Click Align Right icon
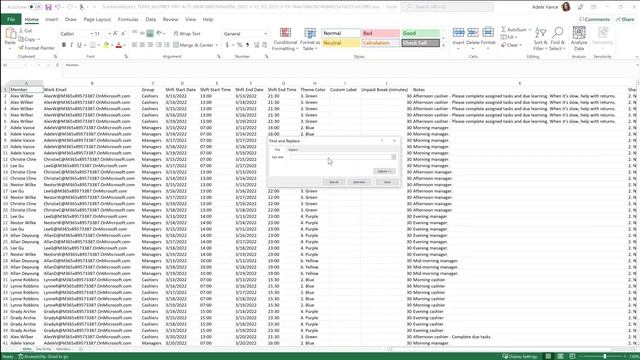Screen dimensions: 640x360 pos(150,45)
